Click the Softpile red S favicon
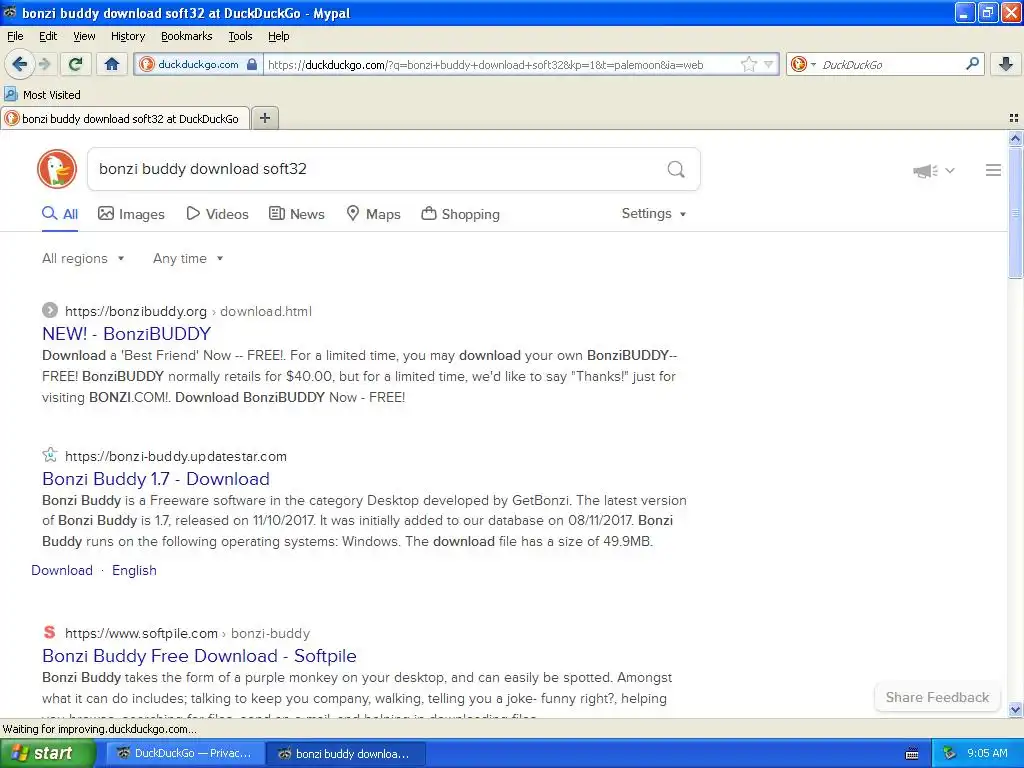1024x768 pixels. [50, 632]
